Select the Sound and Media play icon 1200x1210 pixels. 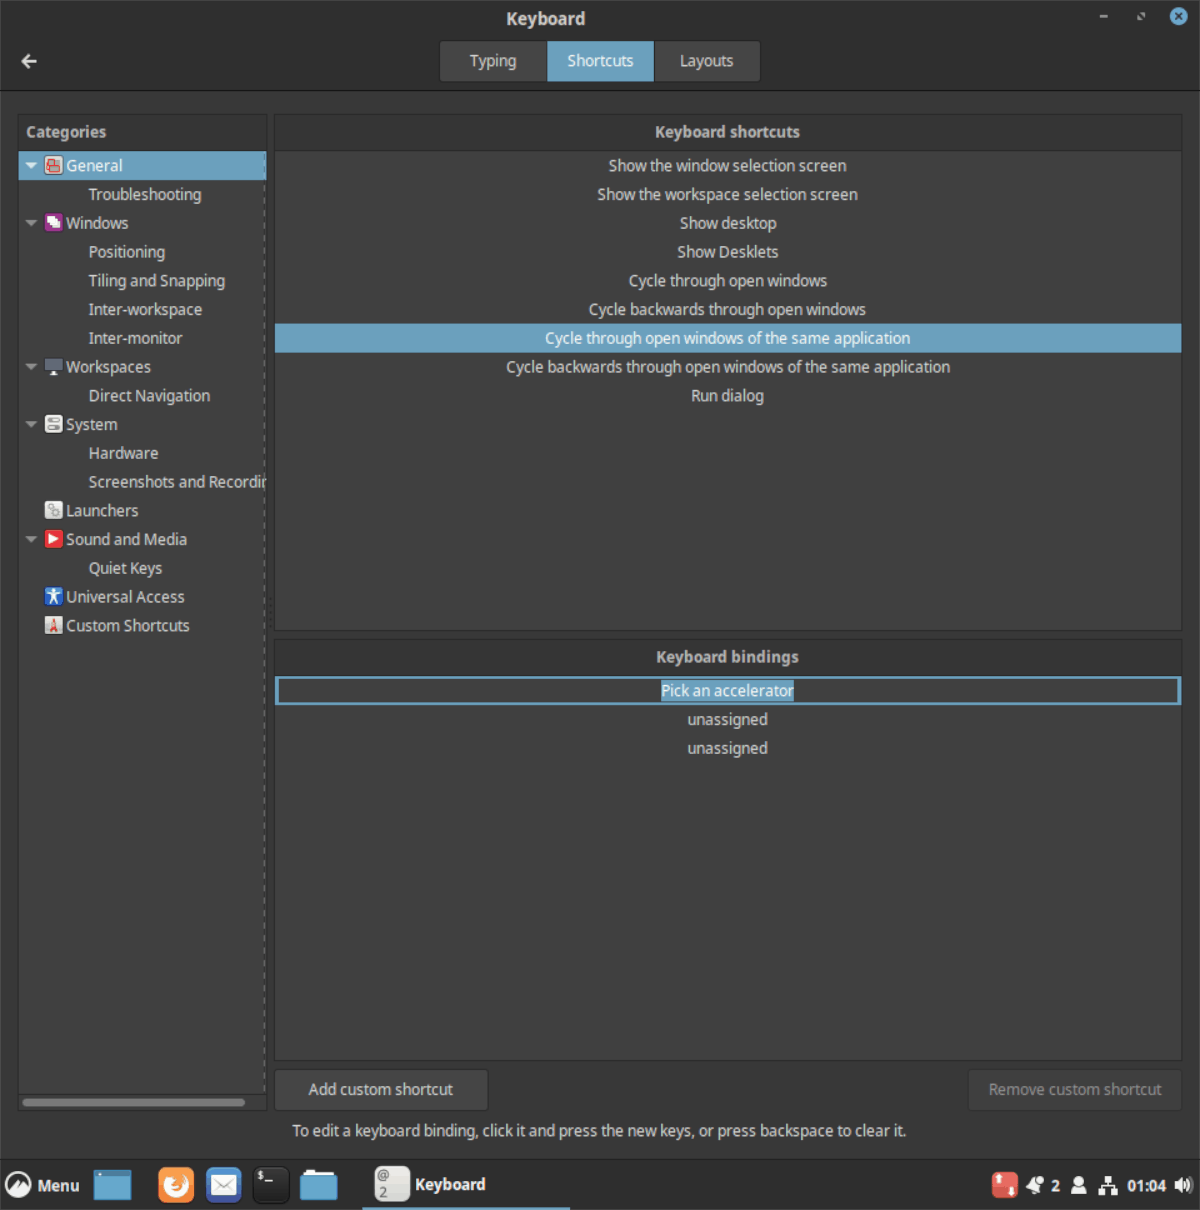pos(53,539)
